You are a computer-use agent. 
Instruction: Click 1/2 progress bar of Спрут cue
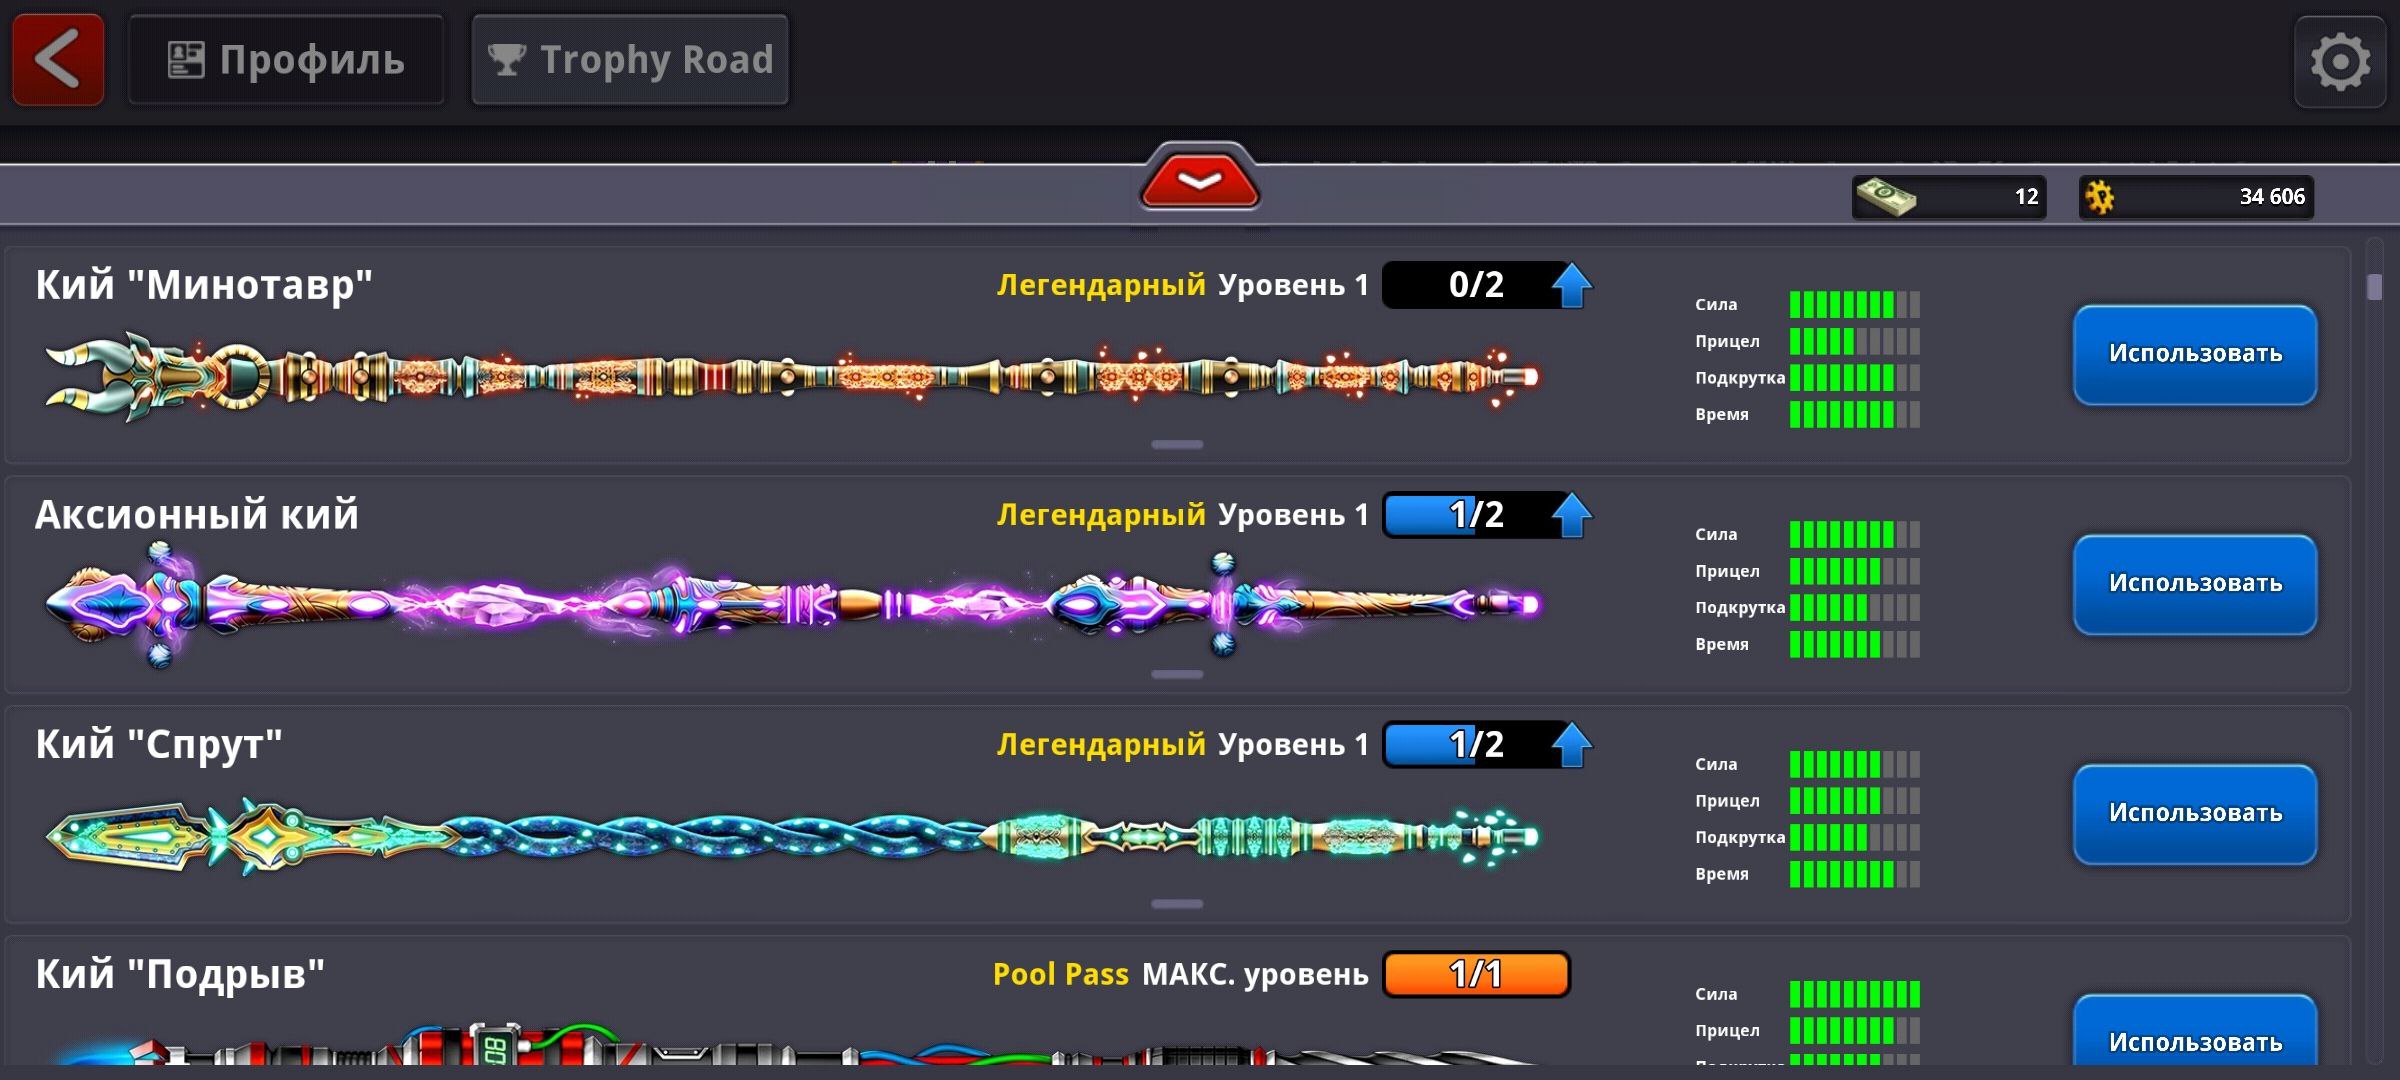pos(1476,745)
